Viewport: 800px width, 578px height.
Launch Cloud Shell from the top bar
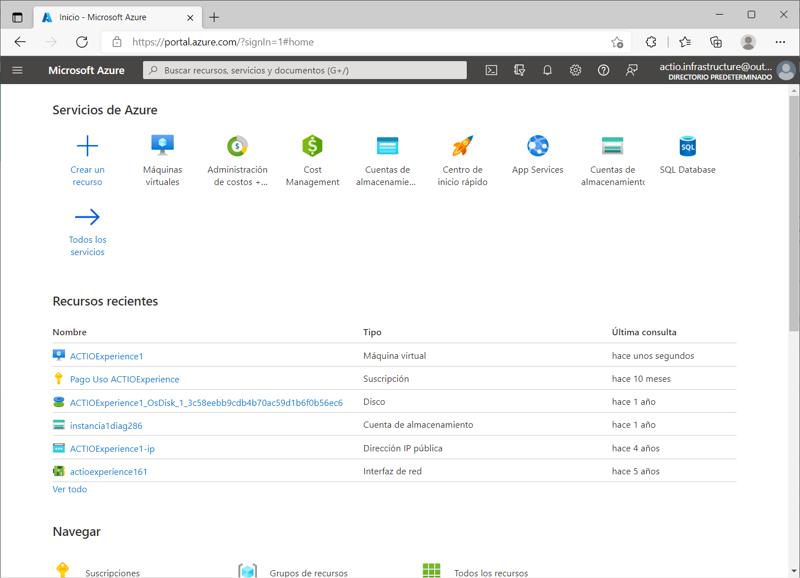[x=491, y=70]
